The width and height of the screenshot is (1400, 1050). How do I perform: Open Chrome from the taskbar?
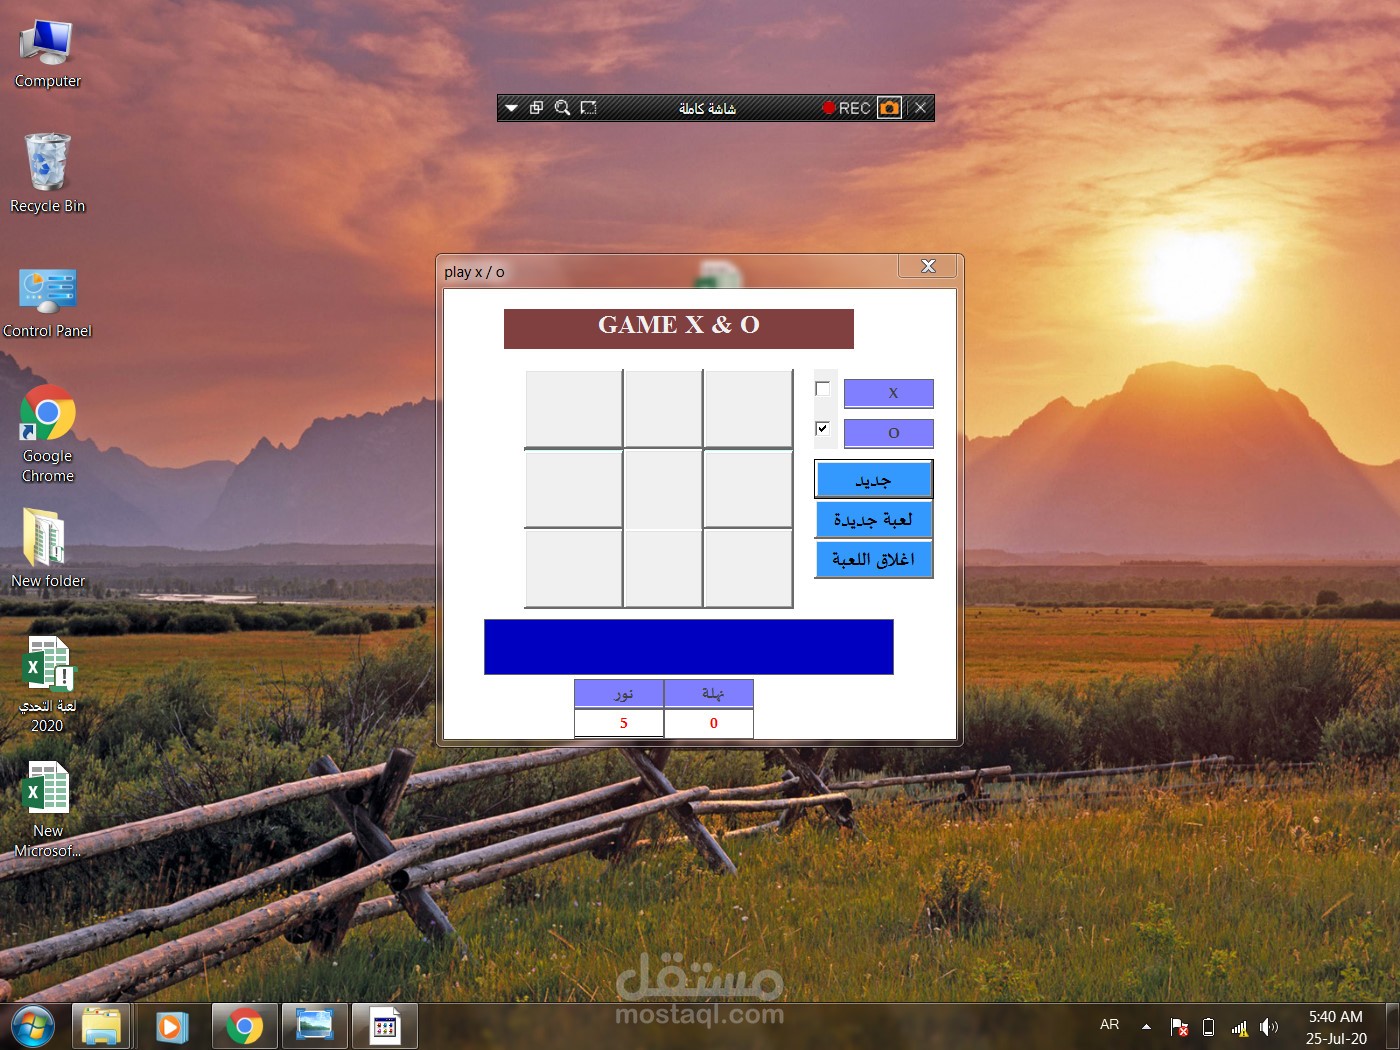click(245, 1027)
